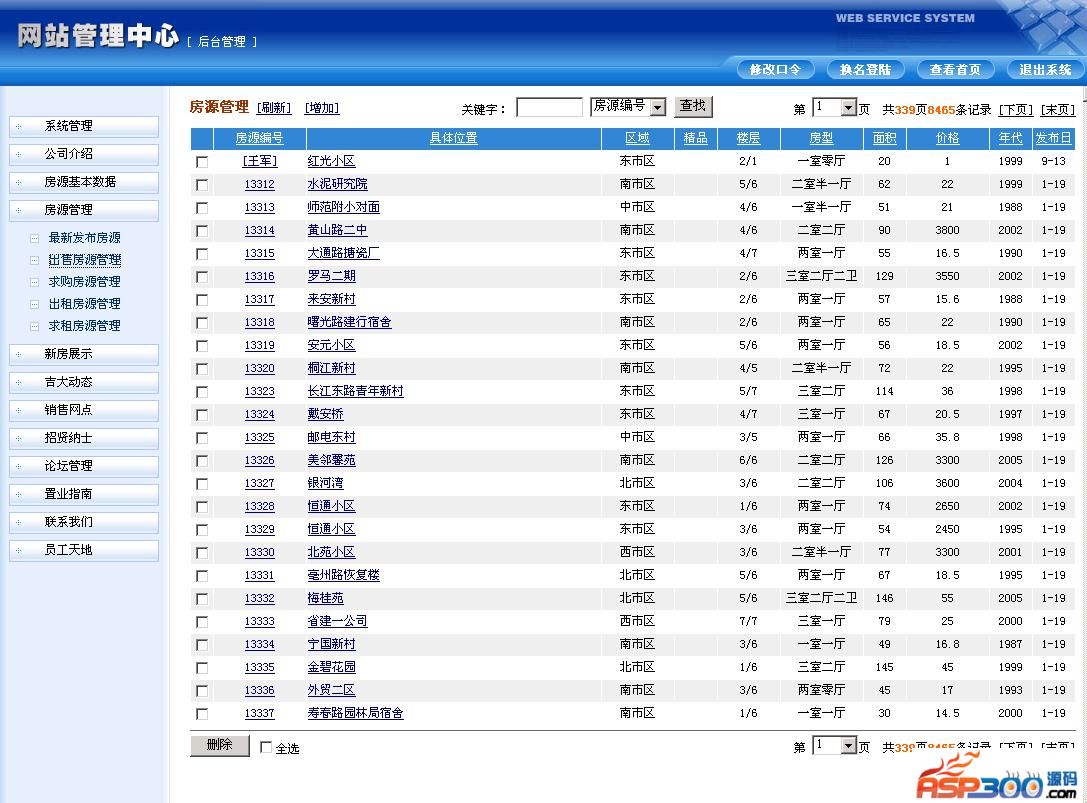This screenshot has height=803, width=1087.
Task: Click the 查找 search button
Action: pyautogui.click(x=693, y=106)
